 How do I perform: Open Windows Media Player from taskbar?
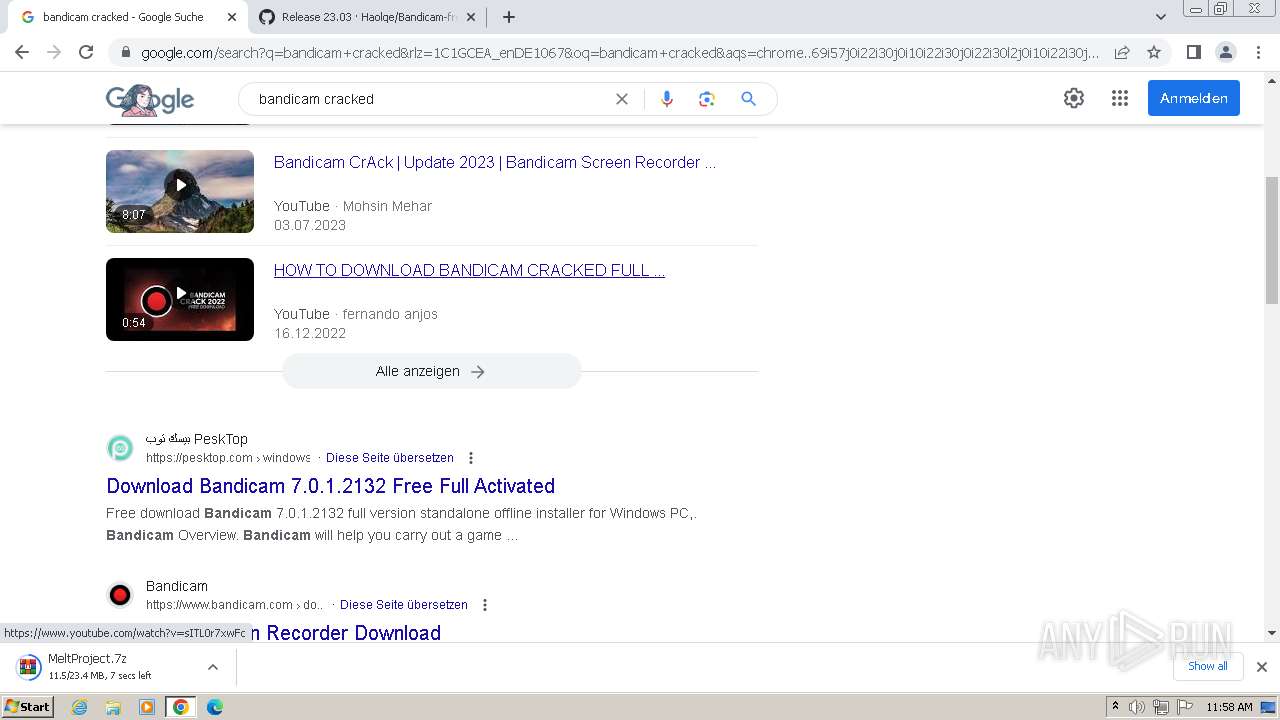pyautogui.click(x=147, y=707)
